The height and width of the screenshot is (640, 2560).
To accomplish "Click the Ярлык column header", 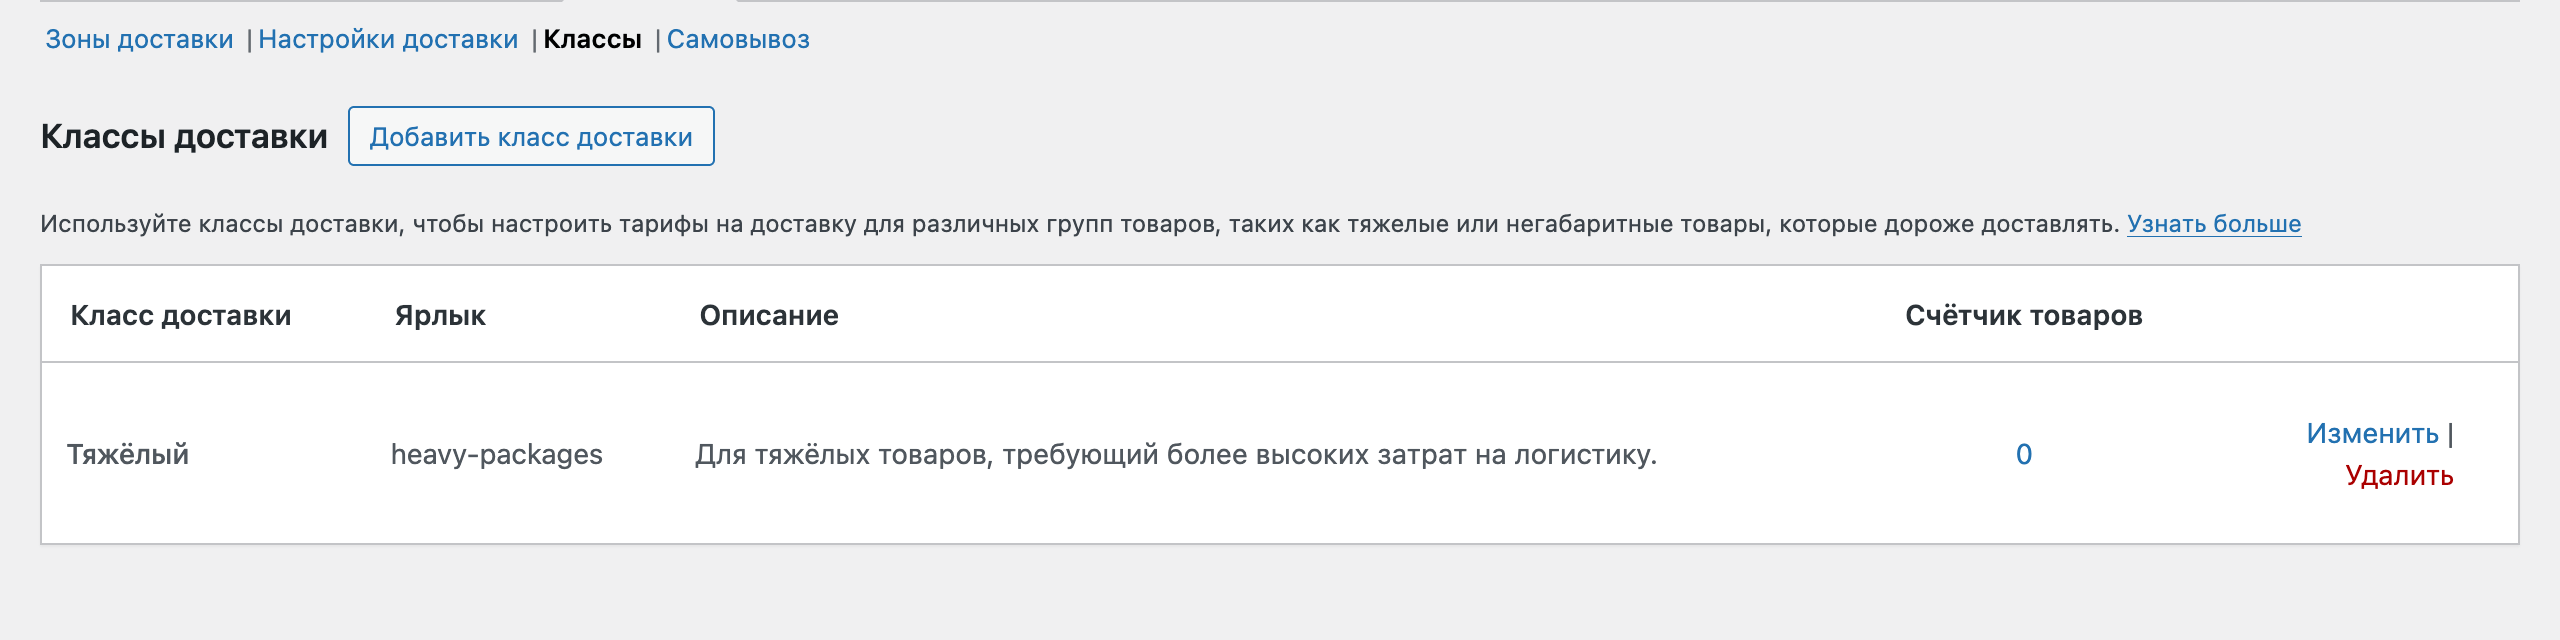I will click(440, 316).
